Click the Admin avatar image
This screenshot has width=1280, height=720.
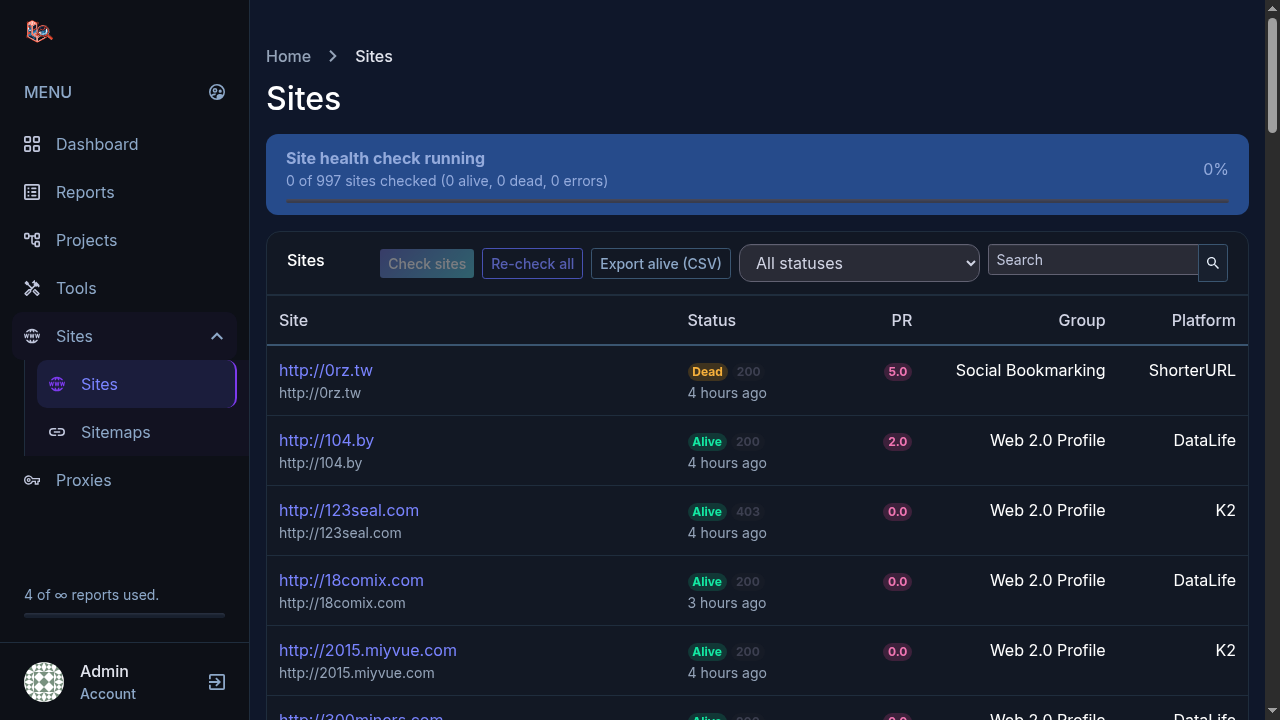(44, 682)
